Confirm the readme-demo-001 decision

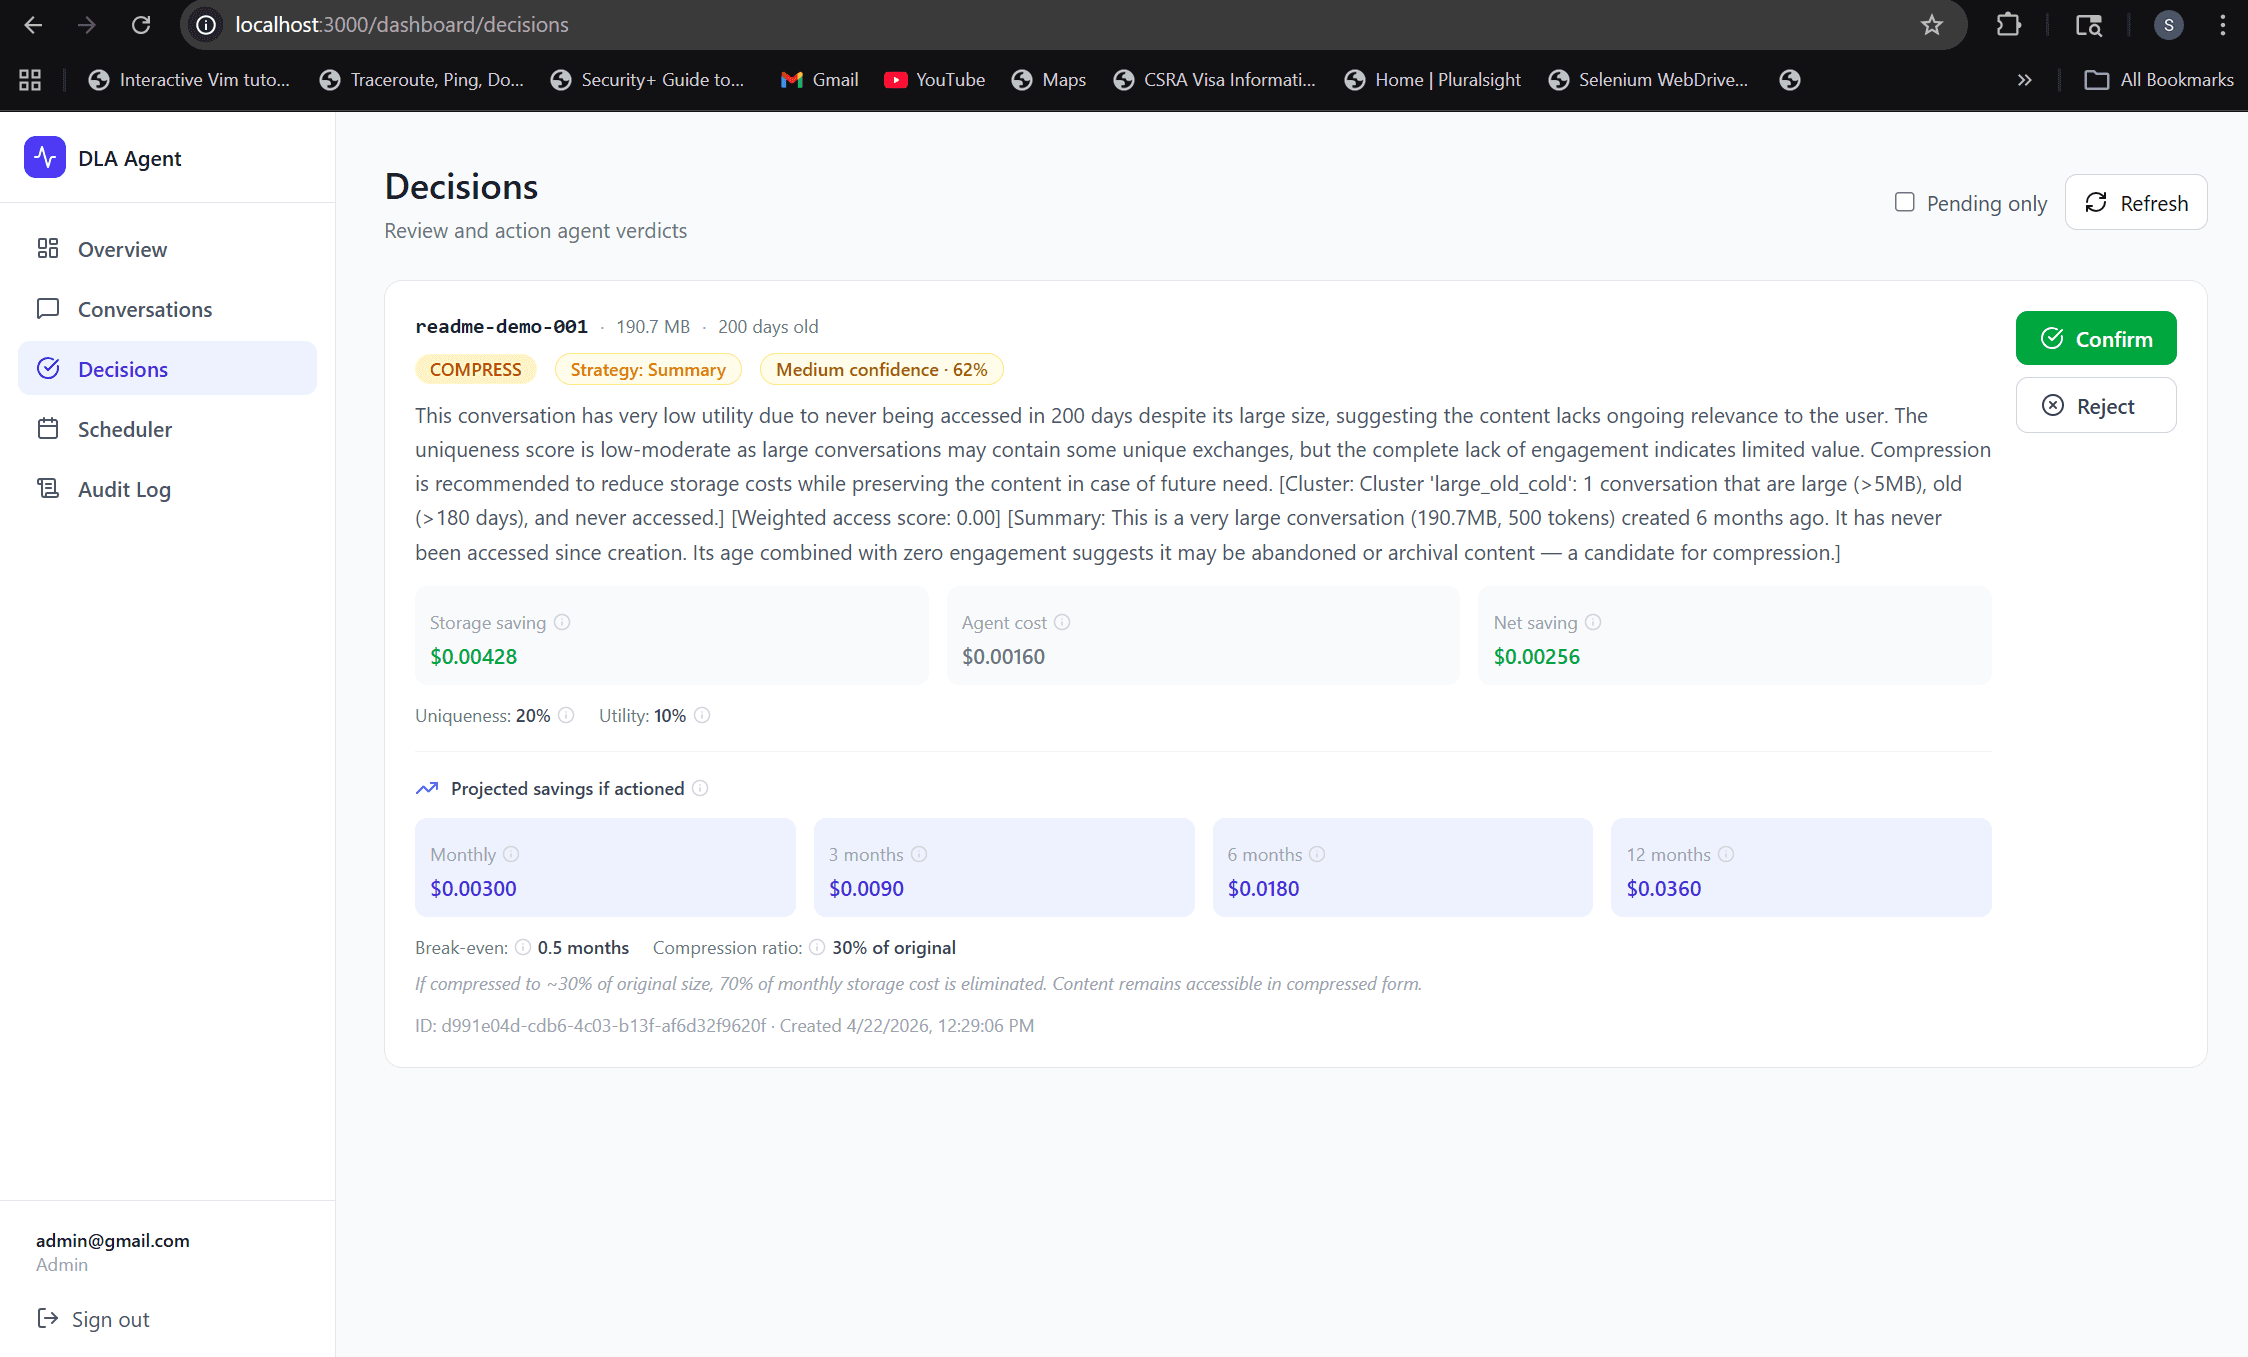click(2095, 339)
